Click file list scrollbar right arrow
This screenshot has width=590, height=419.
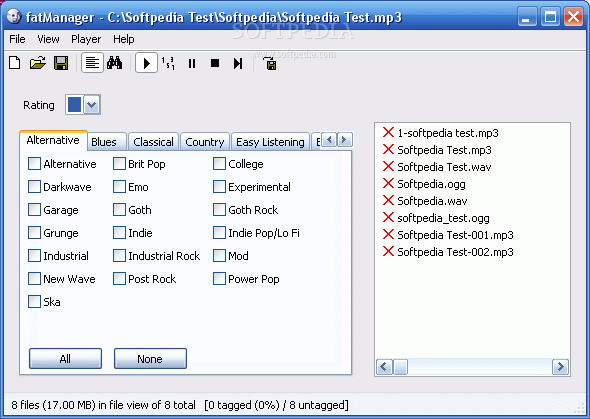[560, 366]
